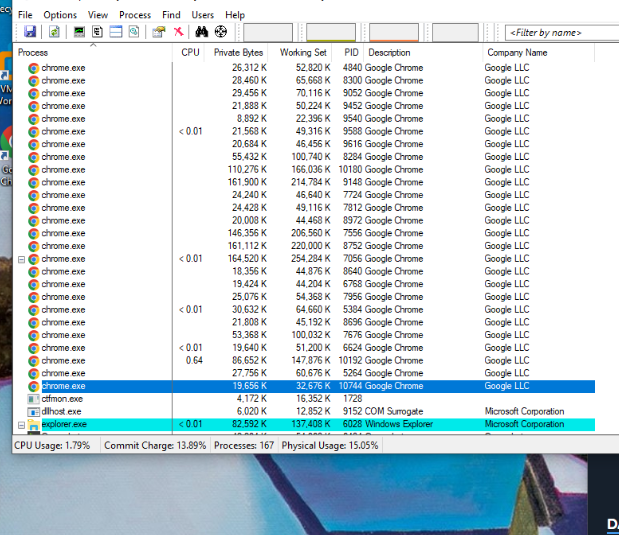Screen dimensions: 619x535
Task: Click the Filter by name input box
Action: 562,32
